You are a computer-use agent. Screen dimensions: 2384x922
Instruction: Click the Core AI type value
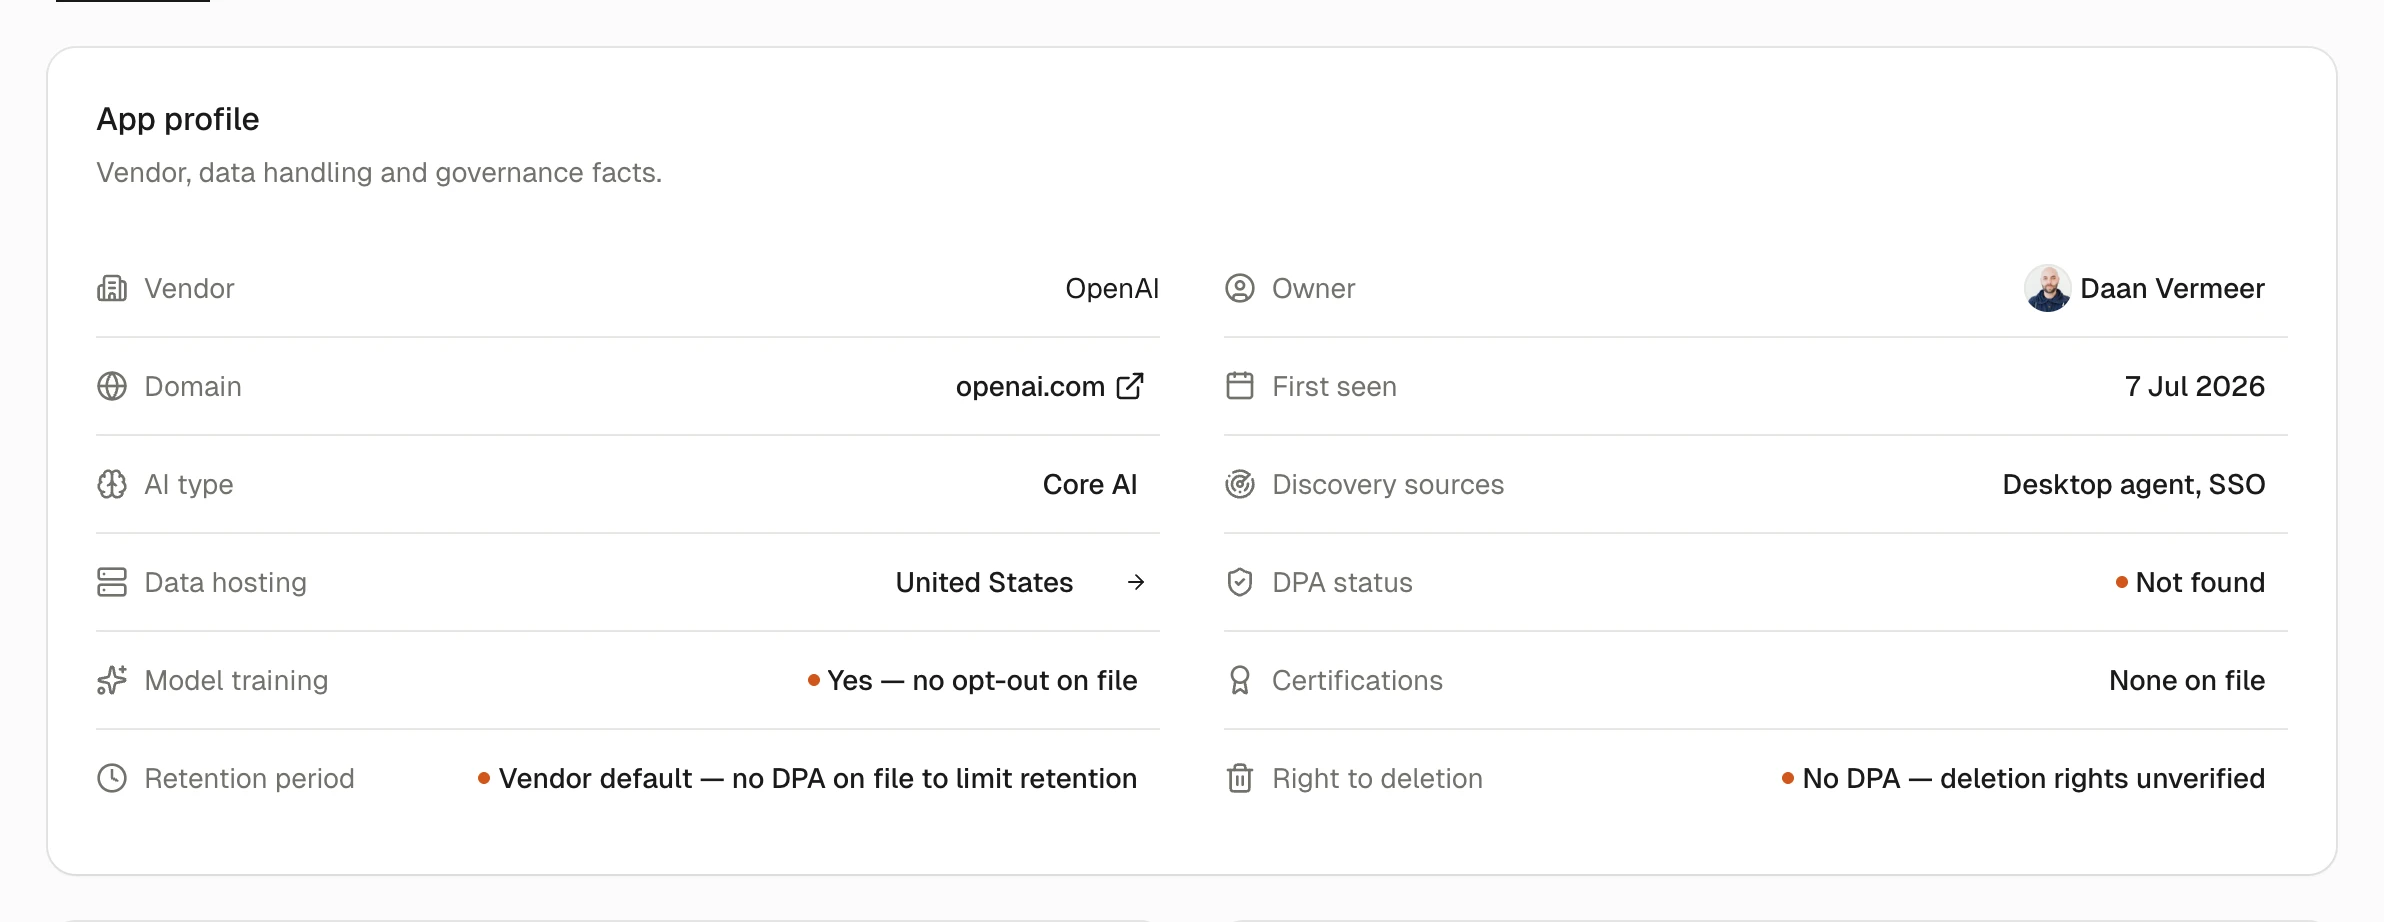click(x=1090, y=485)
